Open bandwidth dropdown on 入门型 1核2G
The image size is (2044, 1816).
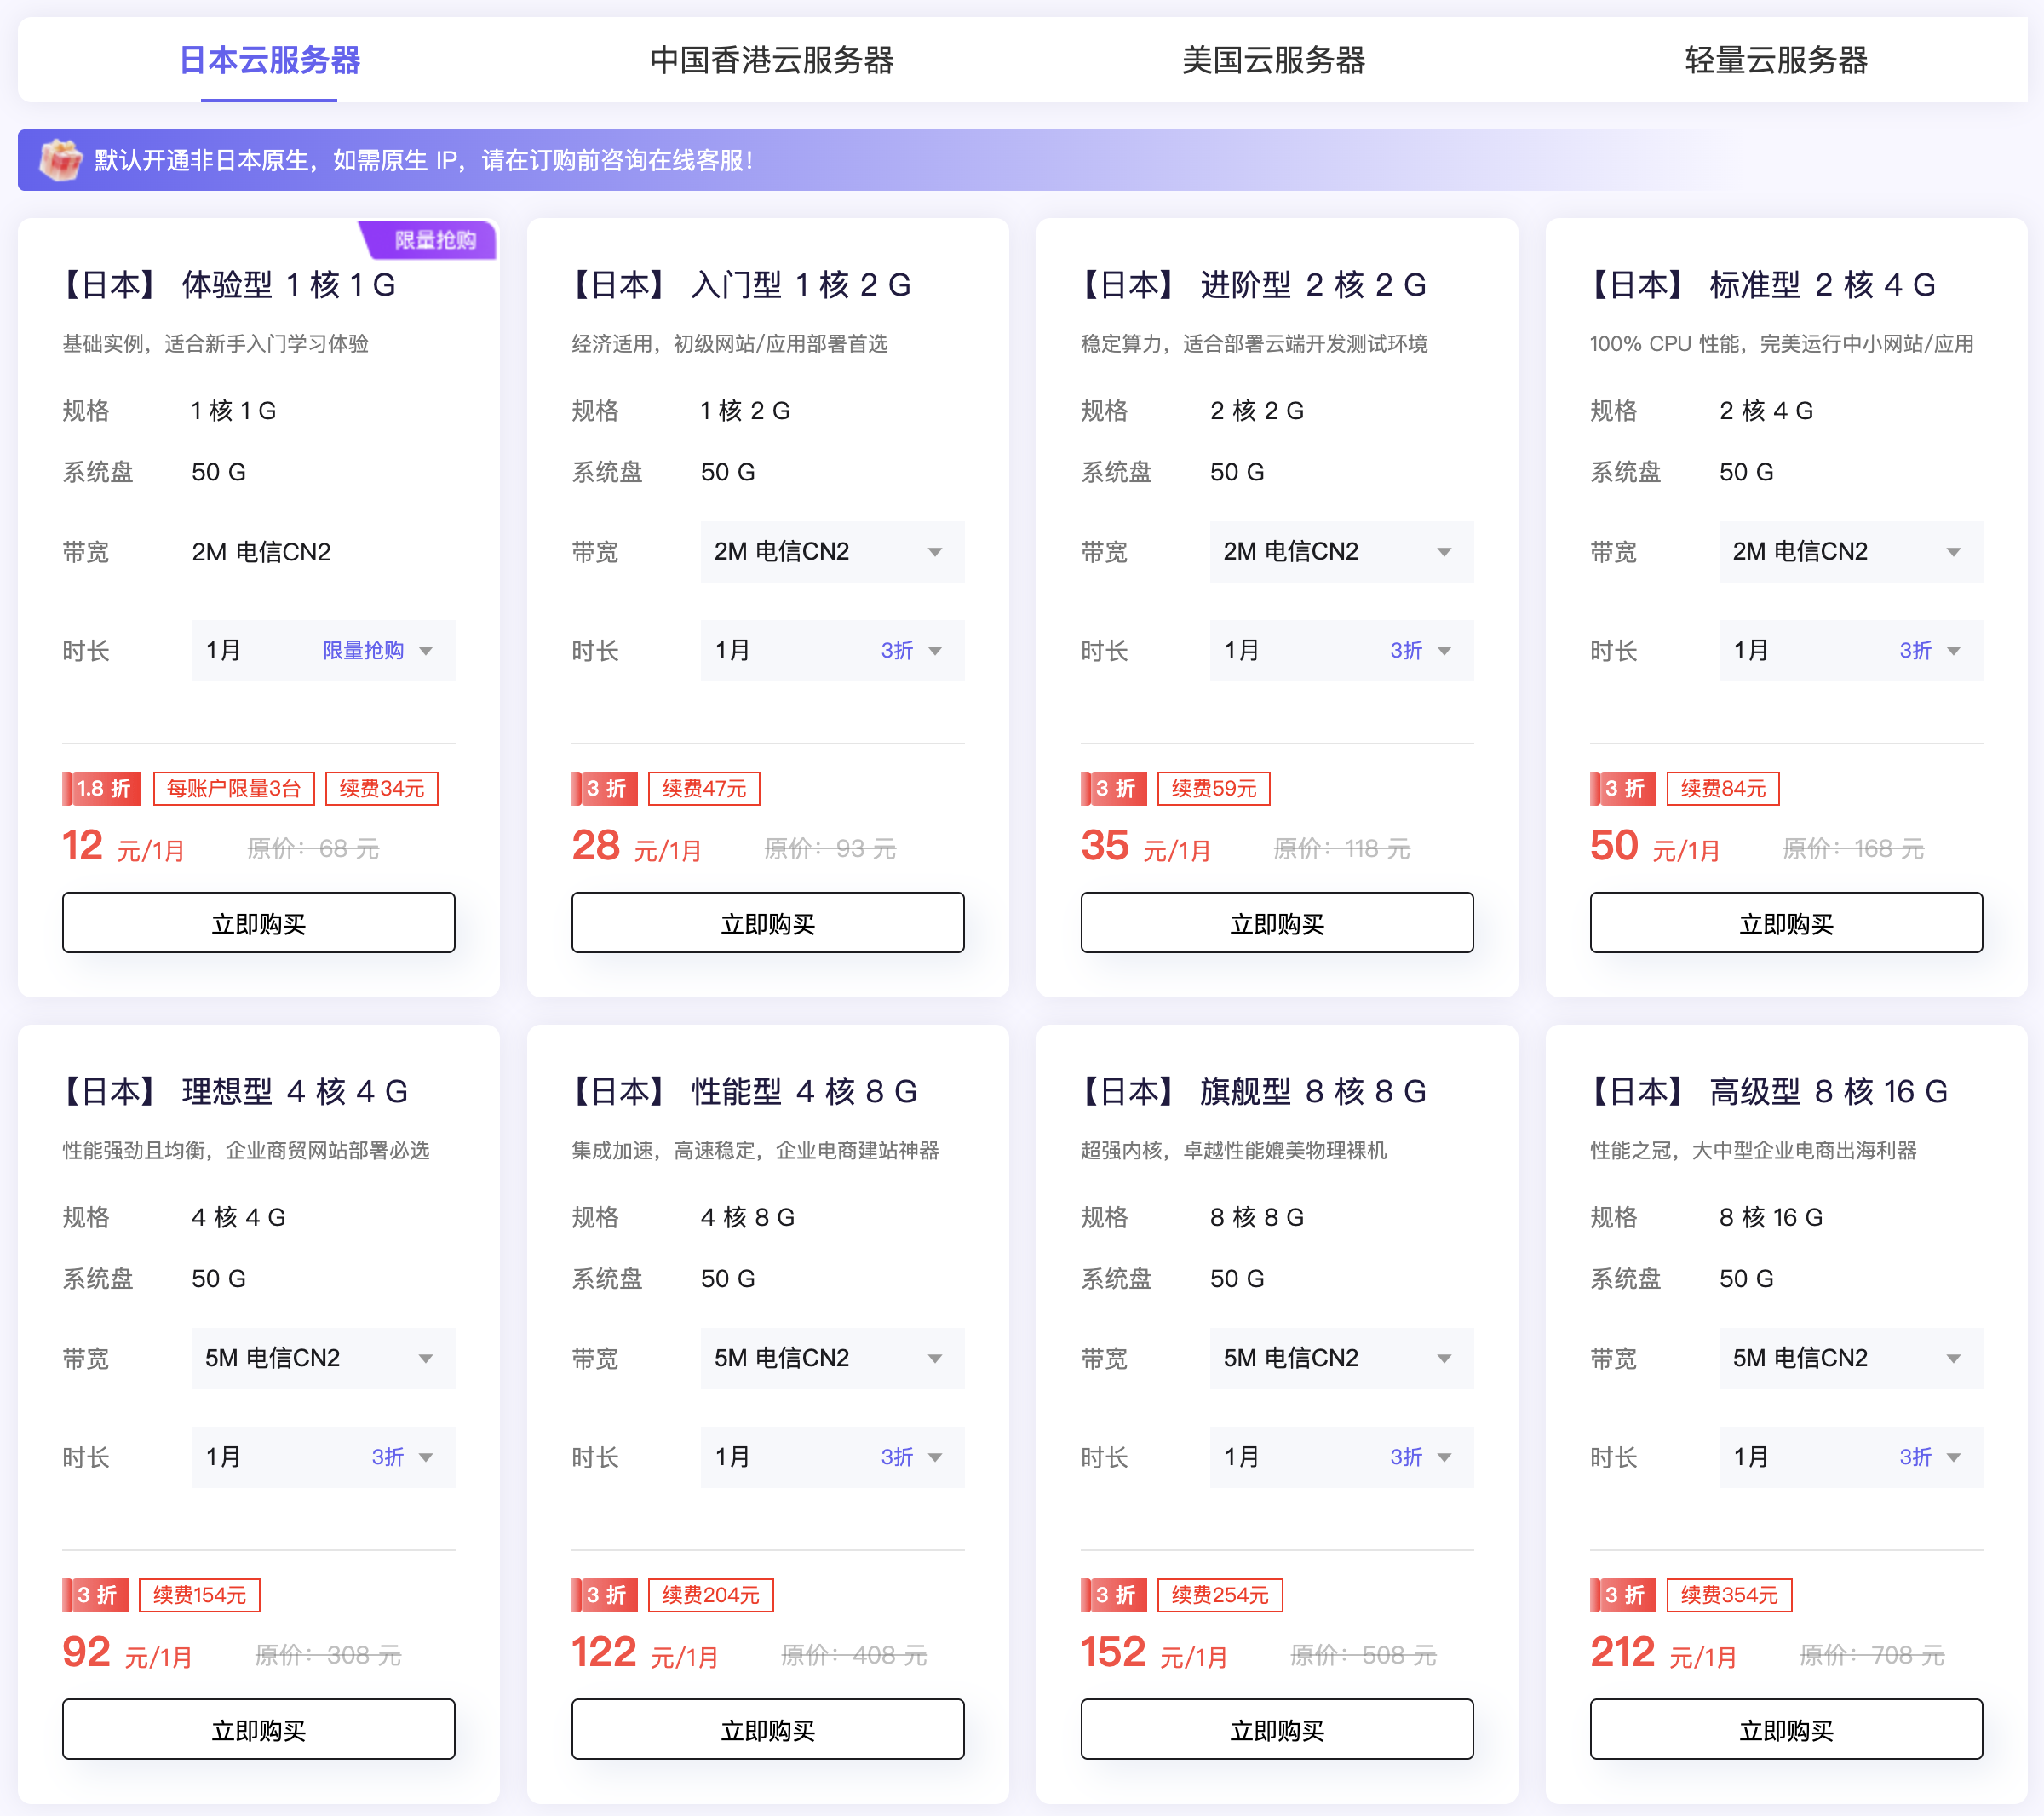click(x=832, y=551)
